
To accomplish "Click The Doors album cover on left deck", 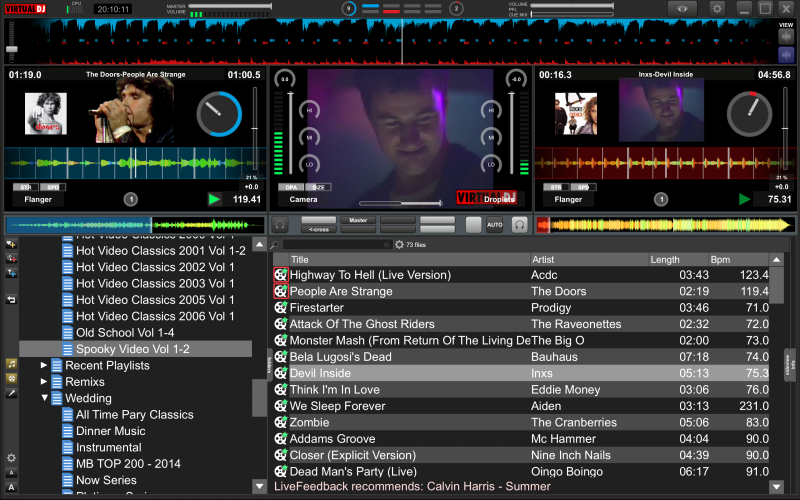I will point(46,113).
